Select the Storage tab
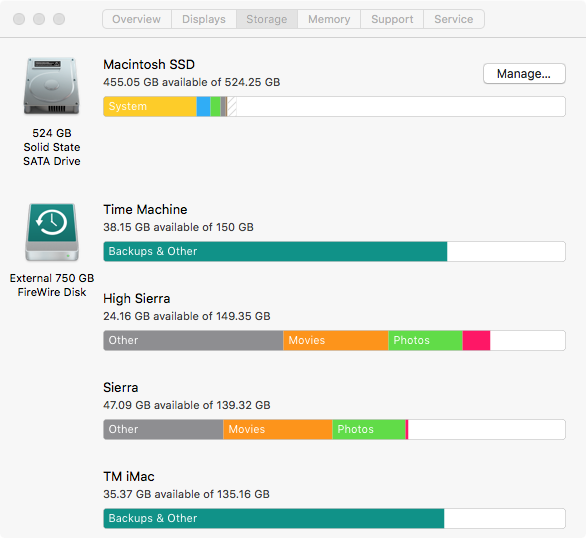 click(267, 19)
